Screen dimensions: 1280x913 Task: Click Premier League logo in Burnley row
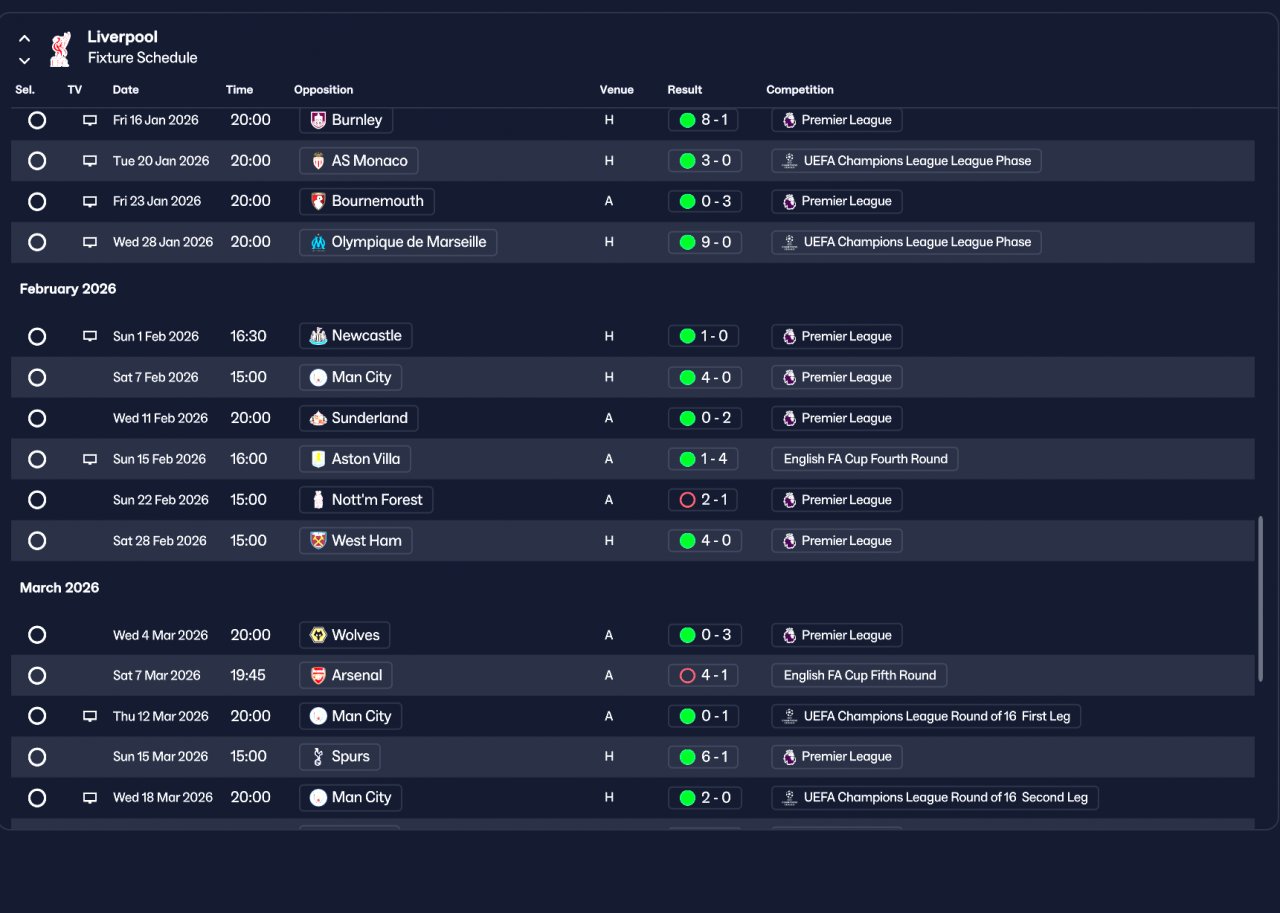[x=789, y=120]
